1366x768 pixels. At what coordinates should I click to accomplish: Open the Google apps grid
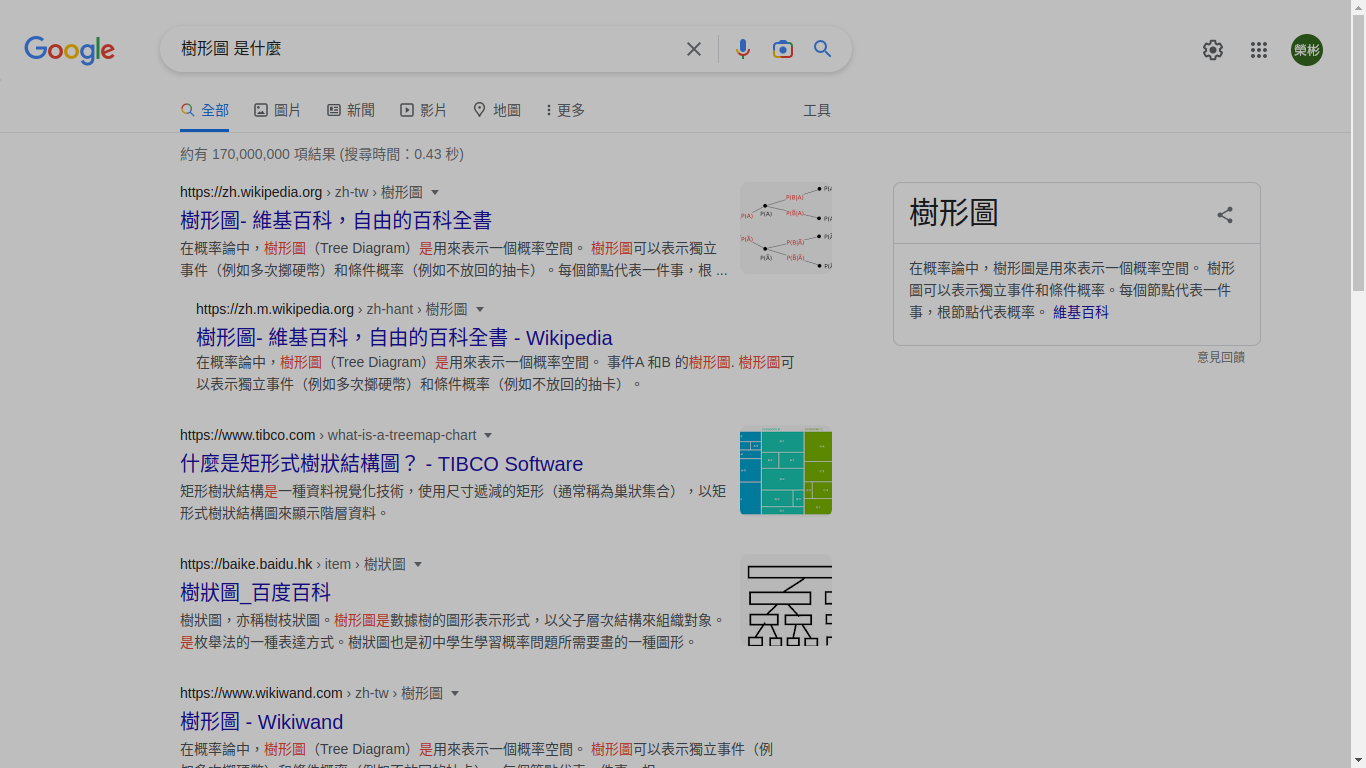(x=1258, y=50)
